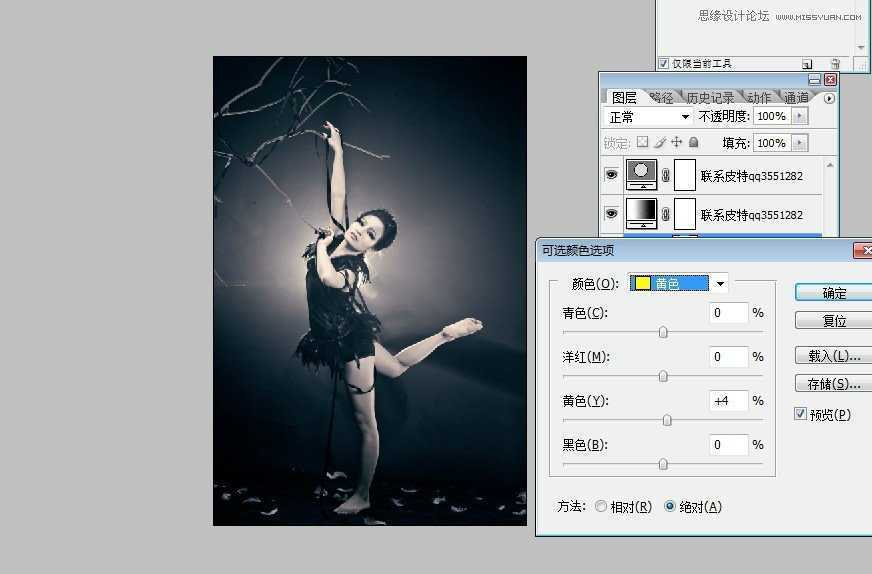The width and height of the screenshot is (872, 574).
Task: Hide the layer with the circular adjustment thumbnail
Action: coord(611,175)
